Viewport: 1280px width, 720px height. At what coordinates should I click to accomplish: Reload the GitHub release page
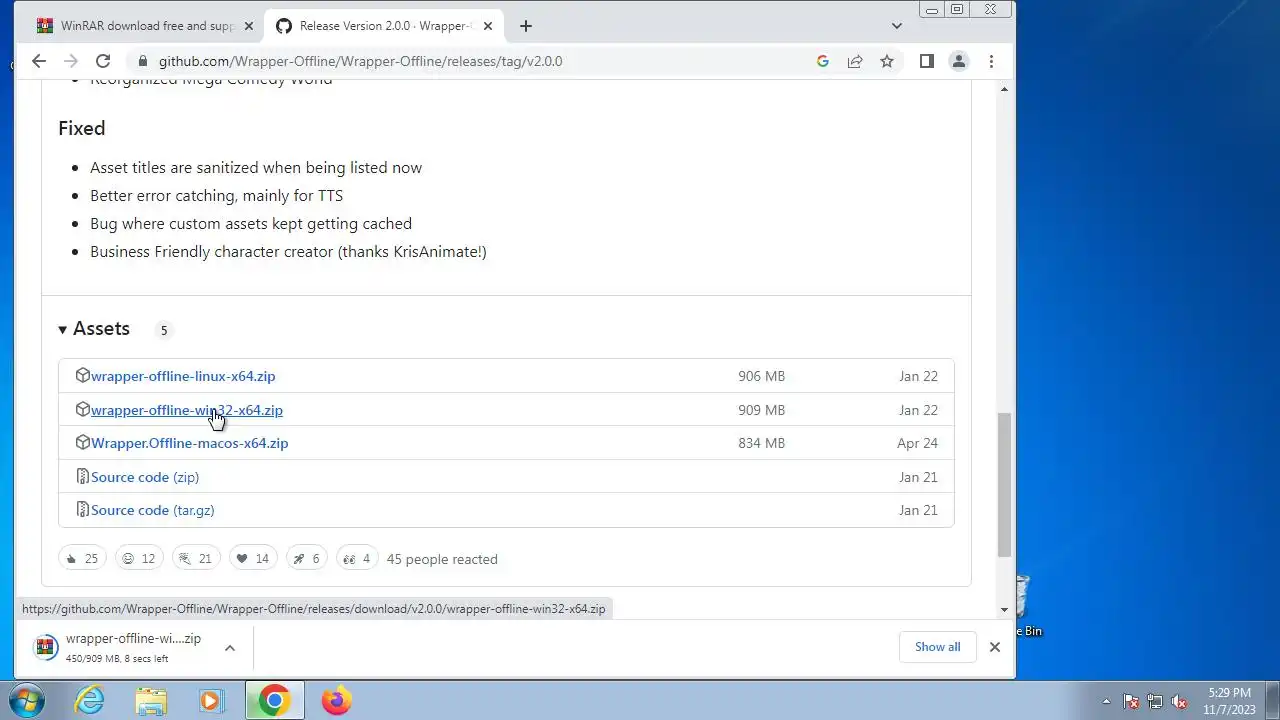pyautogui.click(x=103, y=61)
